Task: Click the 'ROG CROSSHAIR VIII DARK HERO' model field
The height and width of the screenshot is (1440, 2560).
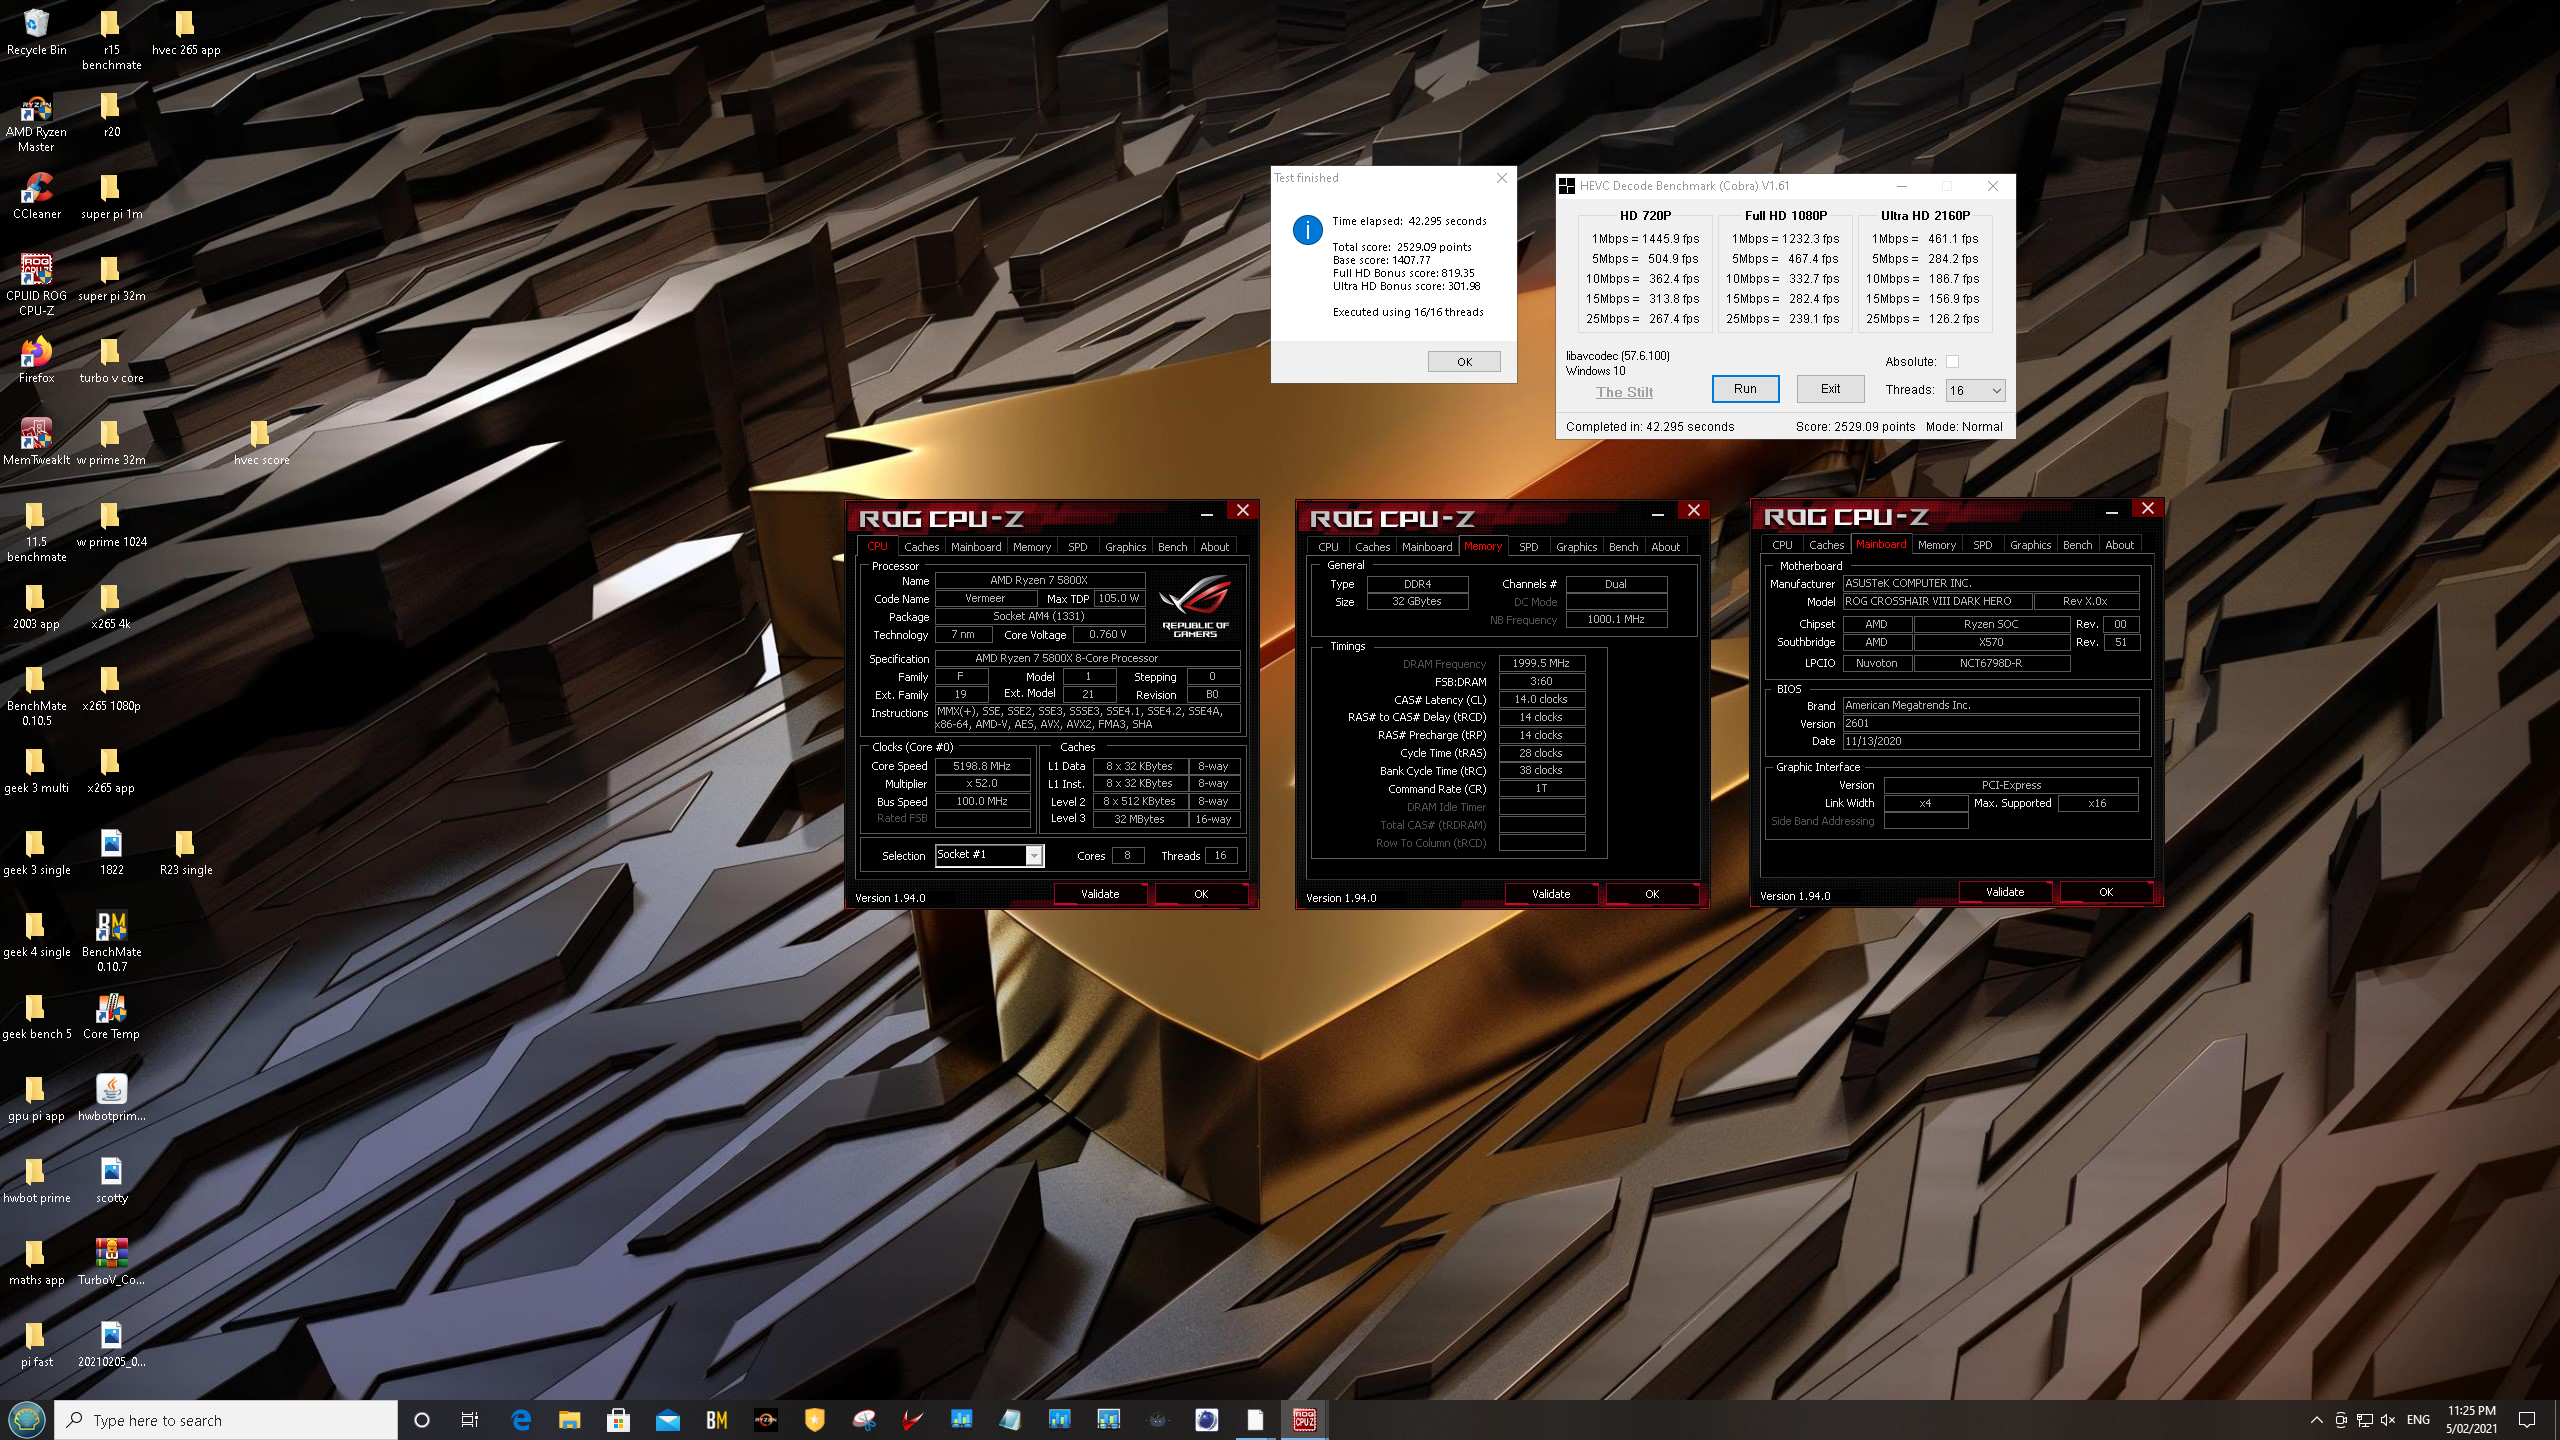Action: pyautogui.click(x=1938, y=601)
